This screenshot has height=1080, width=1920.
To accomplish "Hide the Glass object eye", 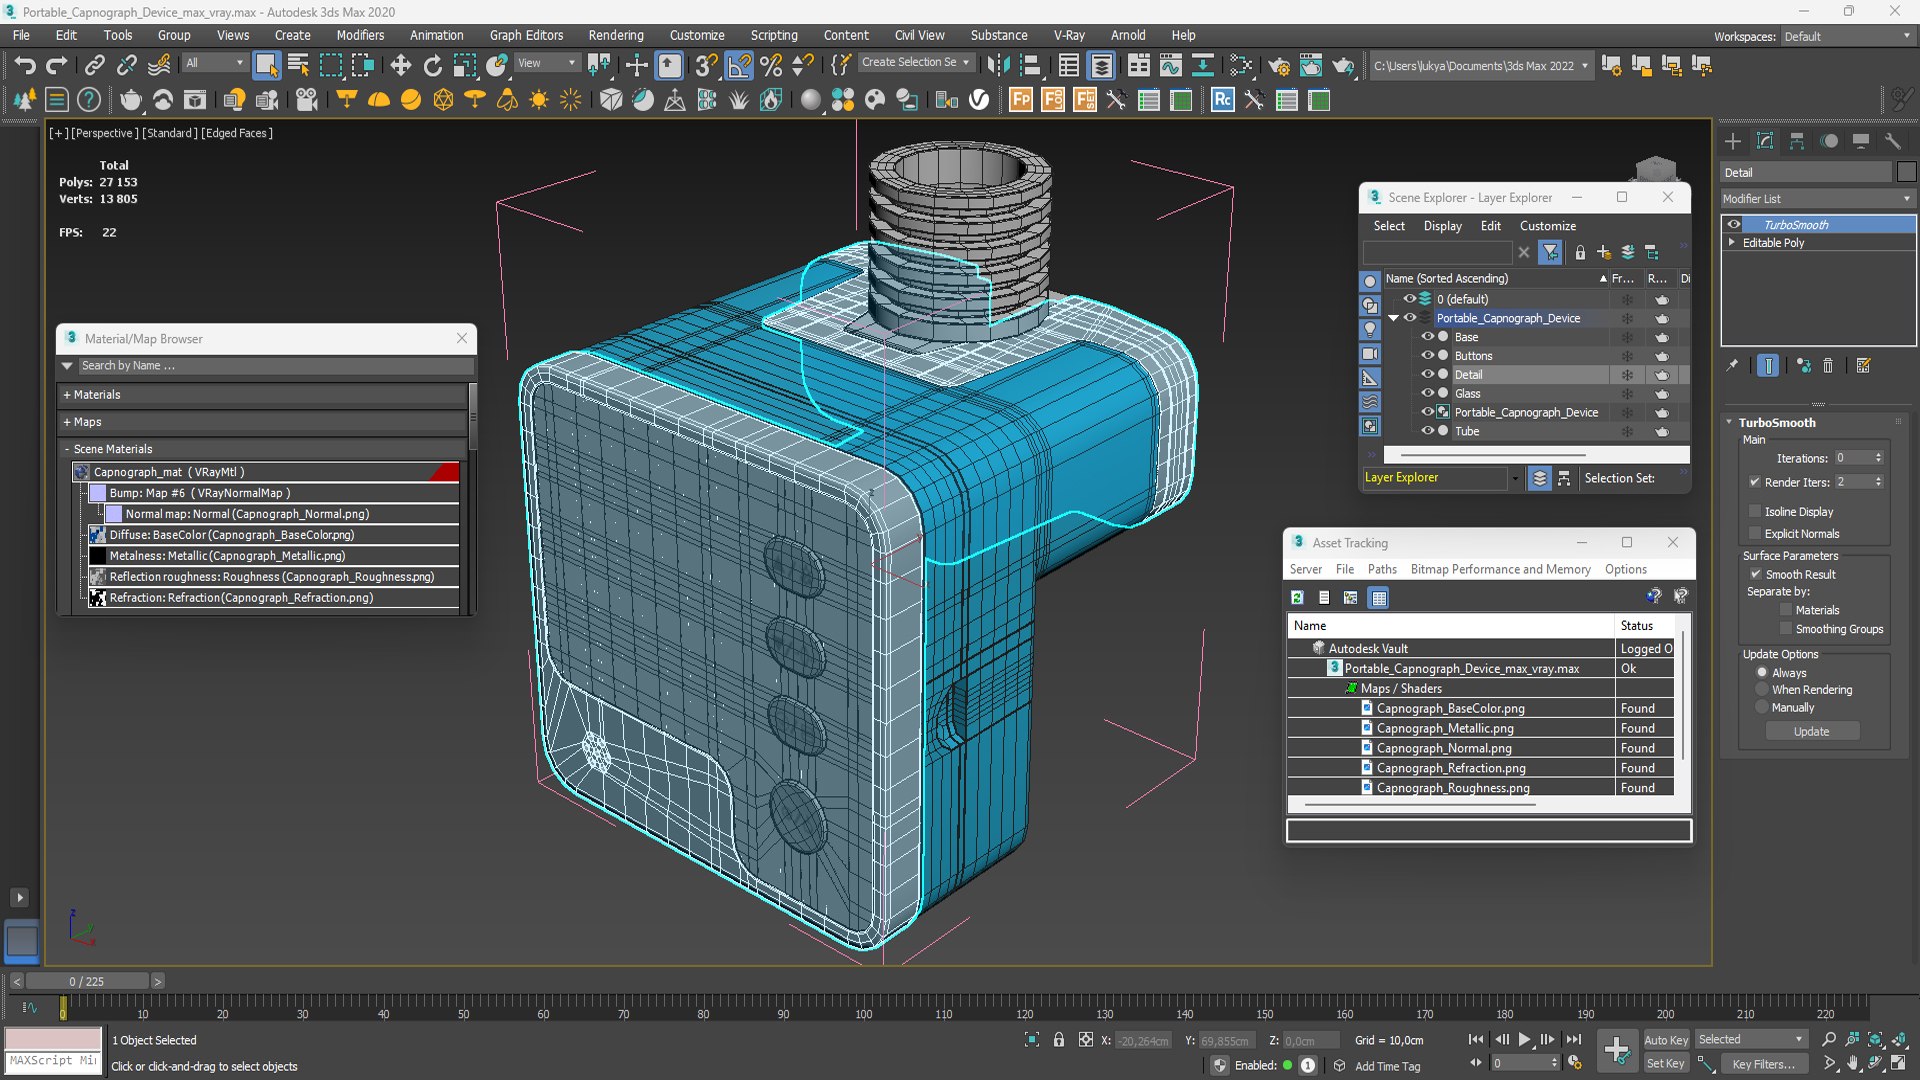I will pyautogui.click(x=1428, y=393).
